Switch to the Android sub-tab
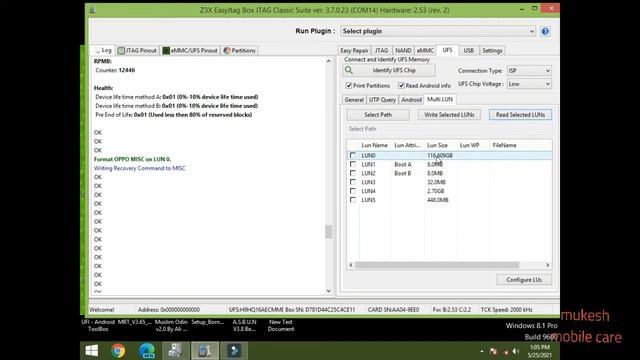The image size is (640, 360). pos(411,100)
